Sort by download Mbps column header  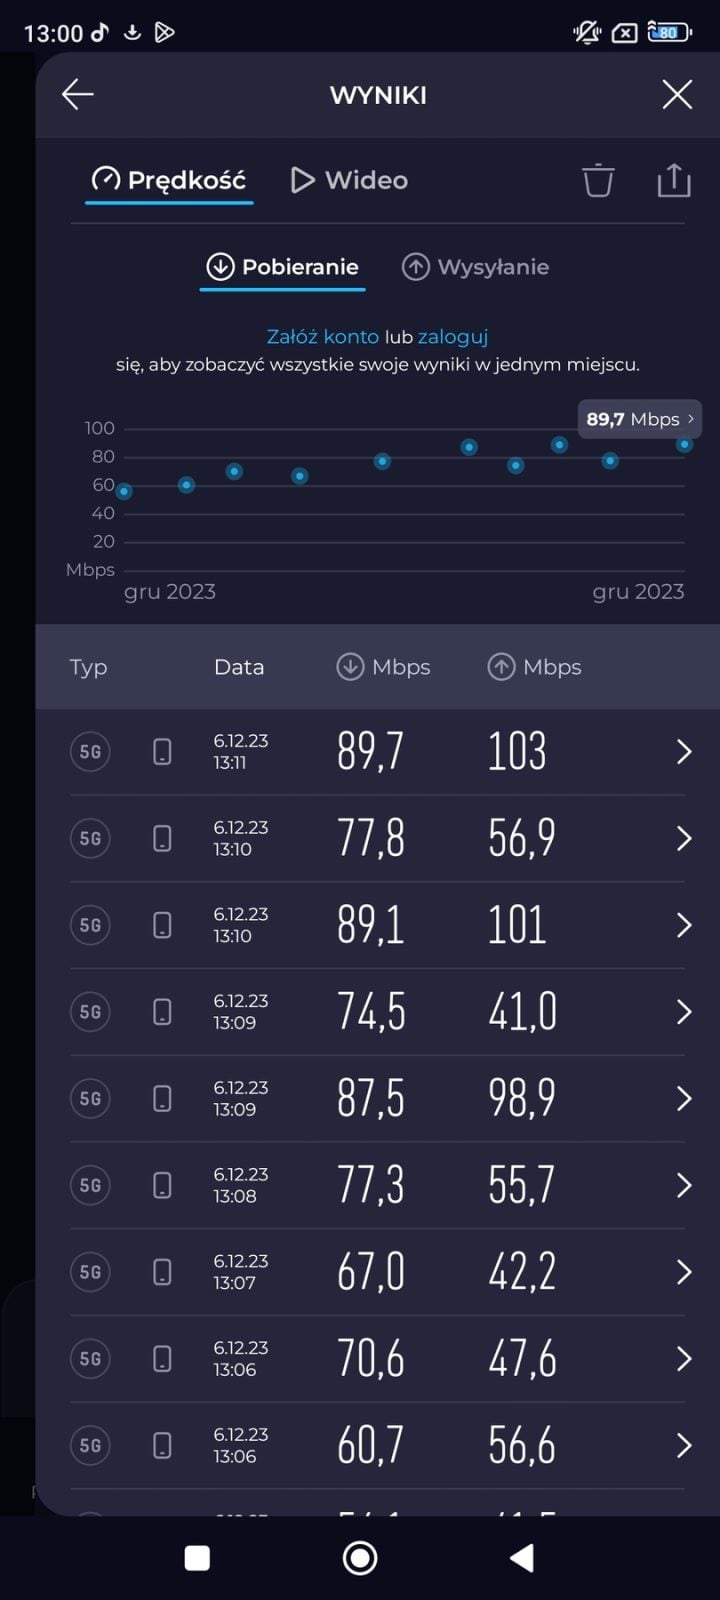click(384, 667)
